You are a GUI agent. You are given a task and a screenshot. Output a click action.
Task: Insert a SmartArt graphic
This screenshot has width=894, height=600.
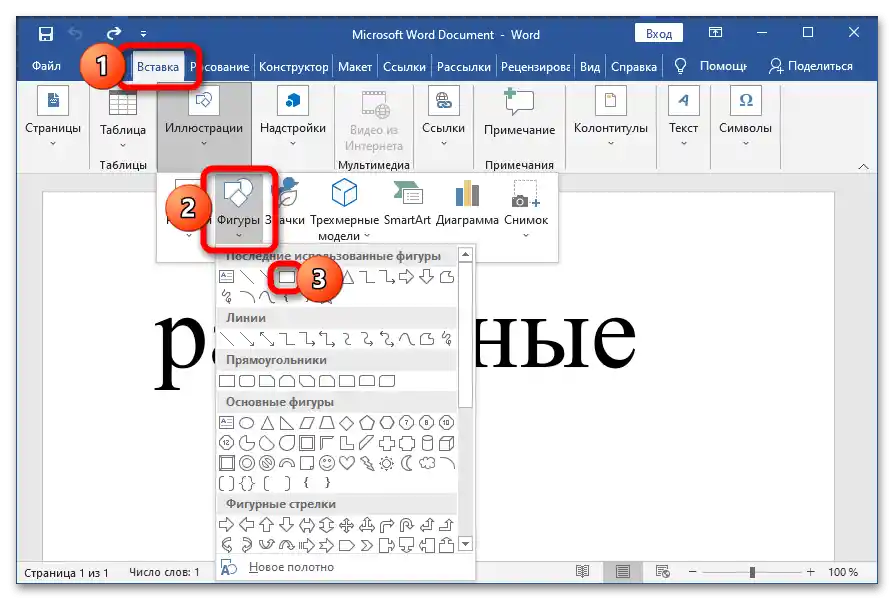click(x=407, y=202)
